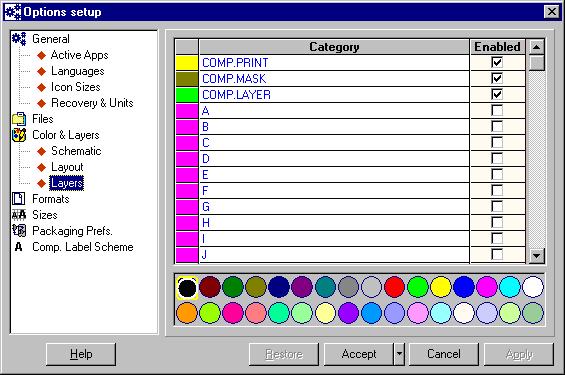The image size is (565, 375).
Task: Click the olive color cell of COMP.MASK
Action: [x=187, y=79]
